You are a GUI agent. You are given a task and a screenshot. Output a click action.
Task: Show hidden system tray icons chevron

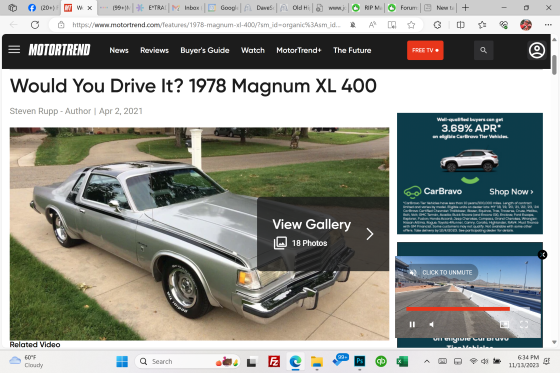click(426, 362)
